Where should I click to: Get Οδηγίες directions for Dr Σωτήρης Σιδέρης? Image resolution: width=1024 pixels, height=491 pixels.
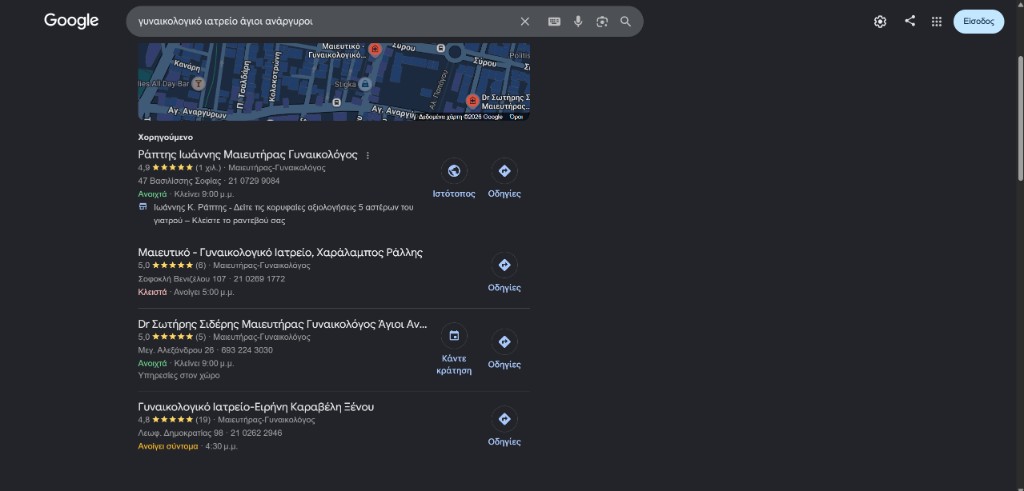504,341
